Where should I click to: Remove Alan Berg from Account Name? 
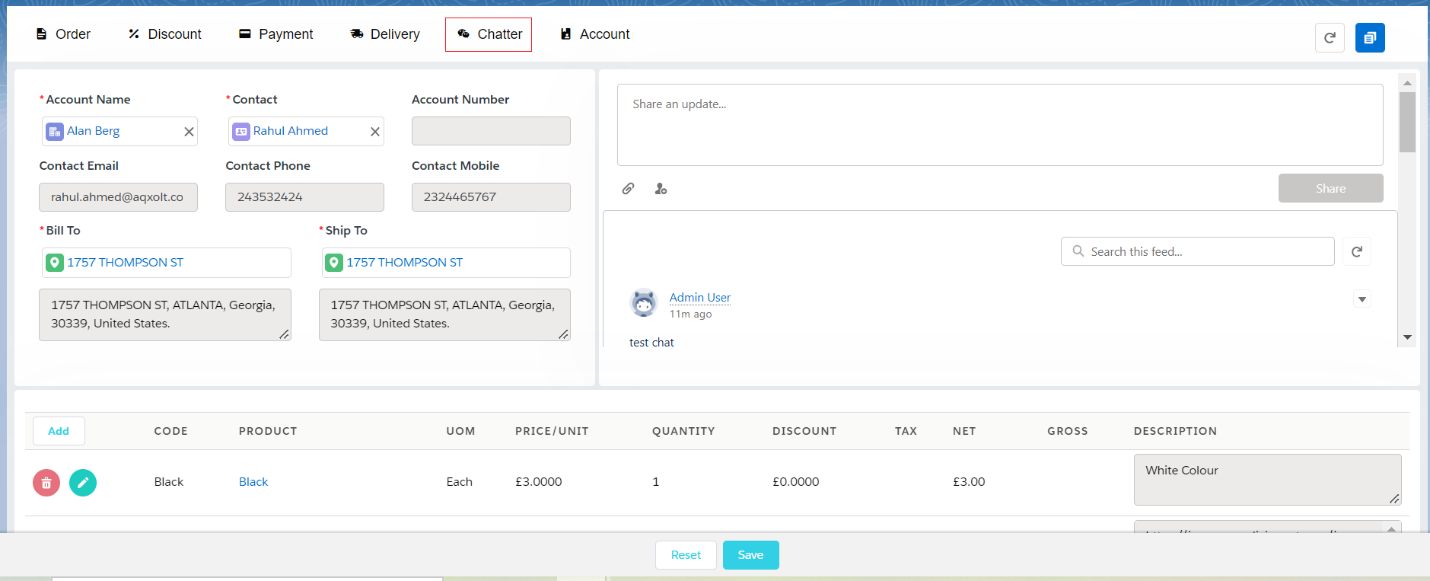tap(189, 131)
